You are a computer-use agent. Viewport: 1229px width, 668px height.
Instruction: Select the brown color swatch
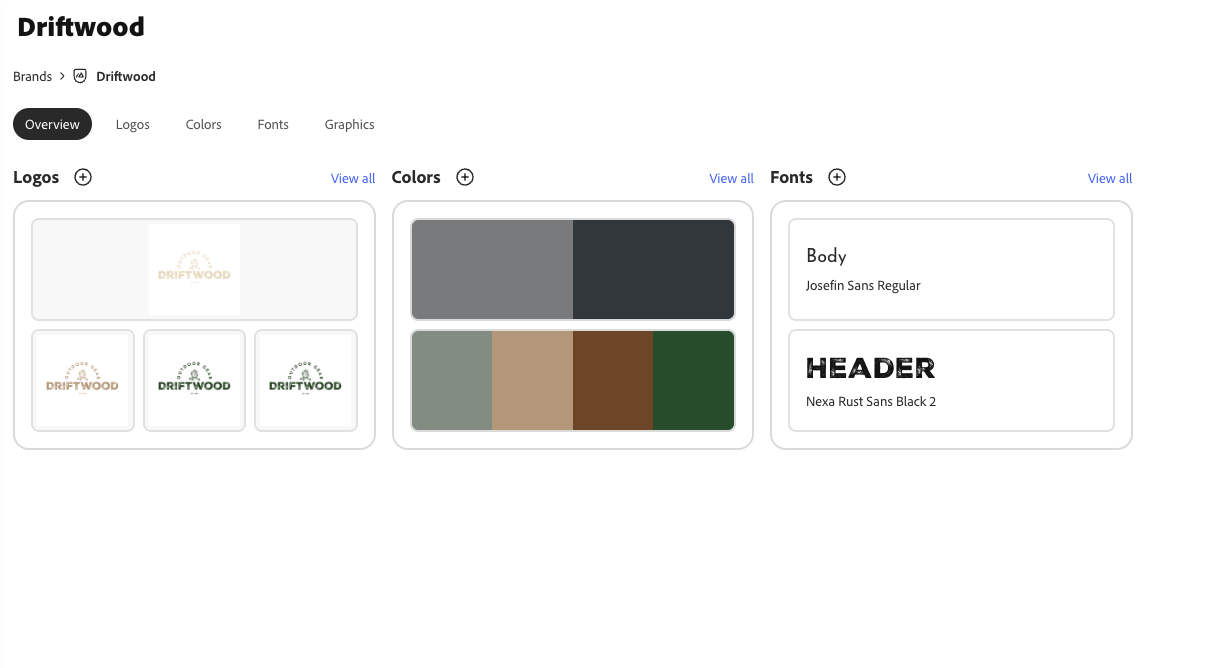point(613,380)
